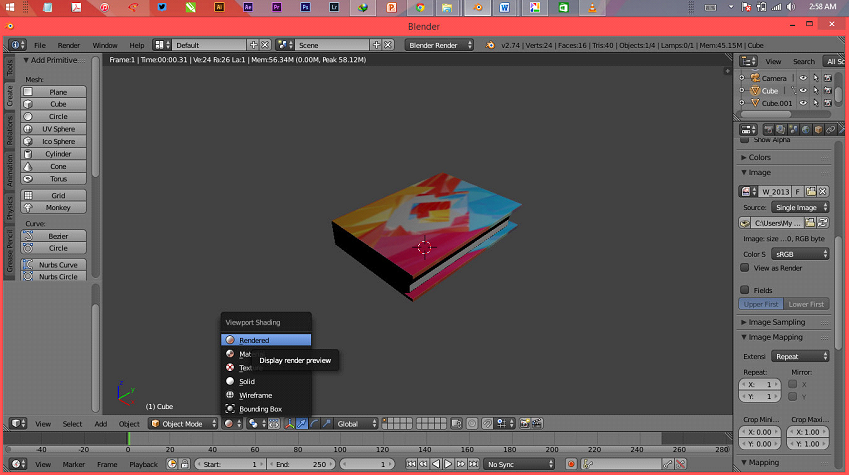849x475 pixels.
Task: Collapse the Image Mapping panel
Action: (774, 337)
